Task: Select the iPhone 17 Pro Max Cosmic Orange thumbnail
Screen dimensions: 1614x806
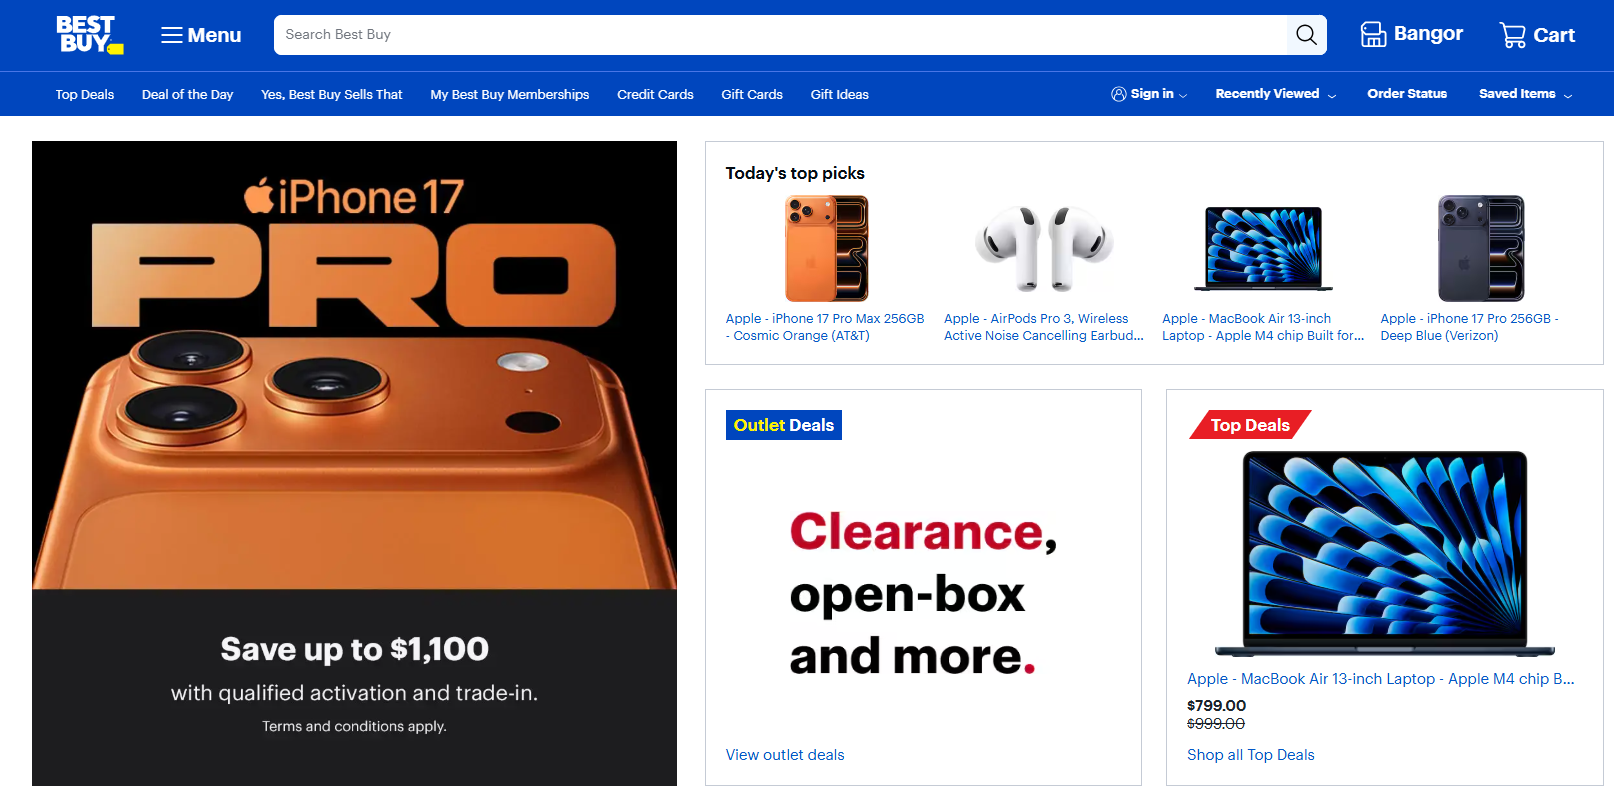Action: [x=826, y=249]
